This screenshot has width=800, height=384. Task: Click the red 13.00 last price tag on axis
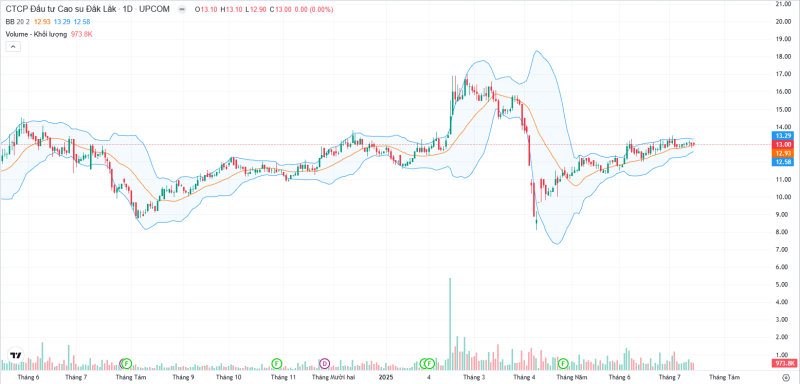784,145
